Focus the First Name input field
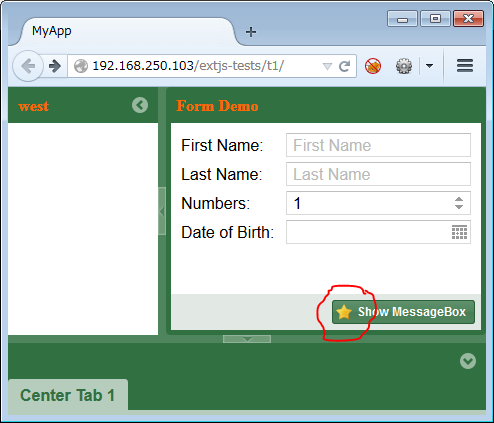Viewport: 494px width, 423px height. tap(378, 145)
